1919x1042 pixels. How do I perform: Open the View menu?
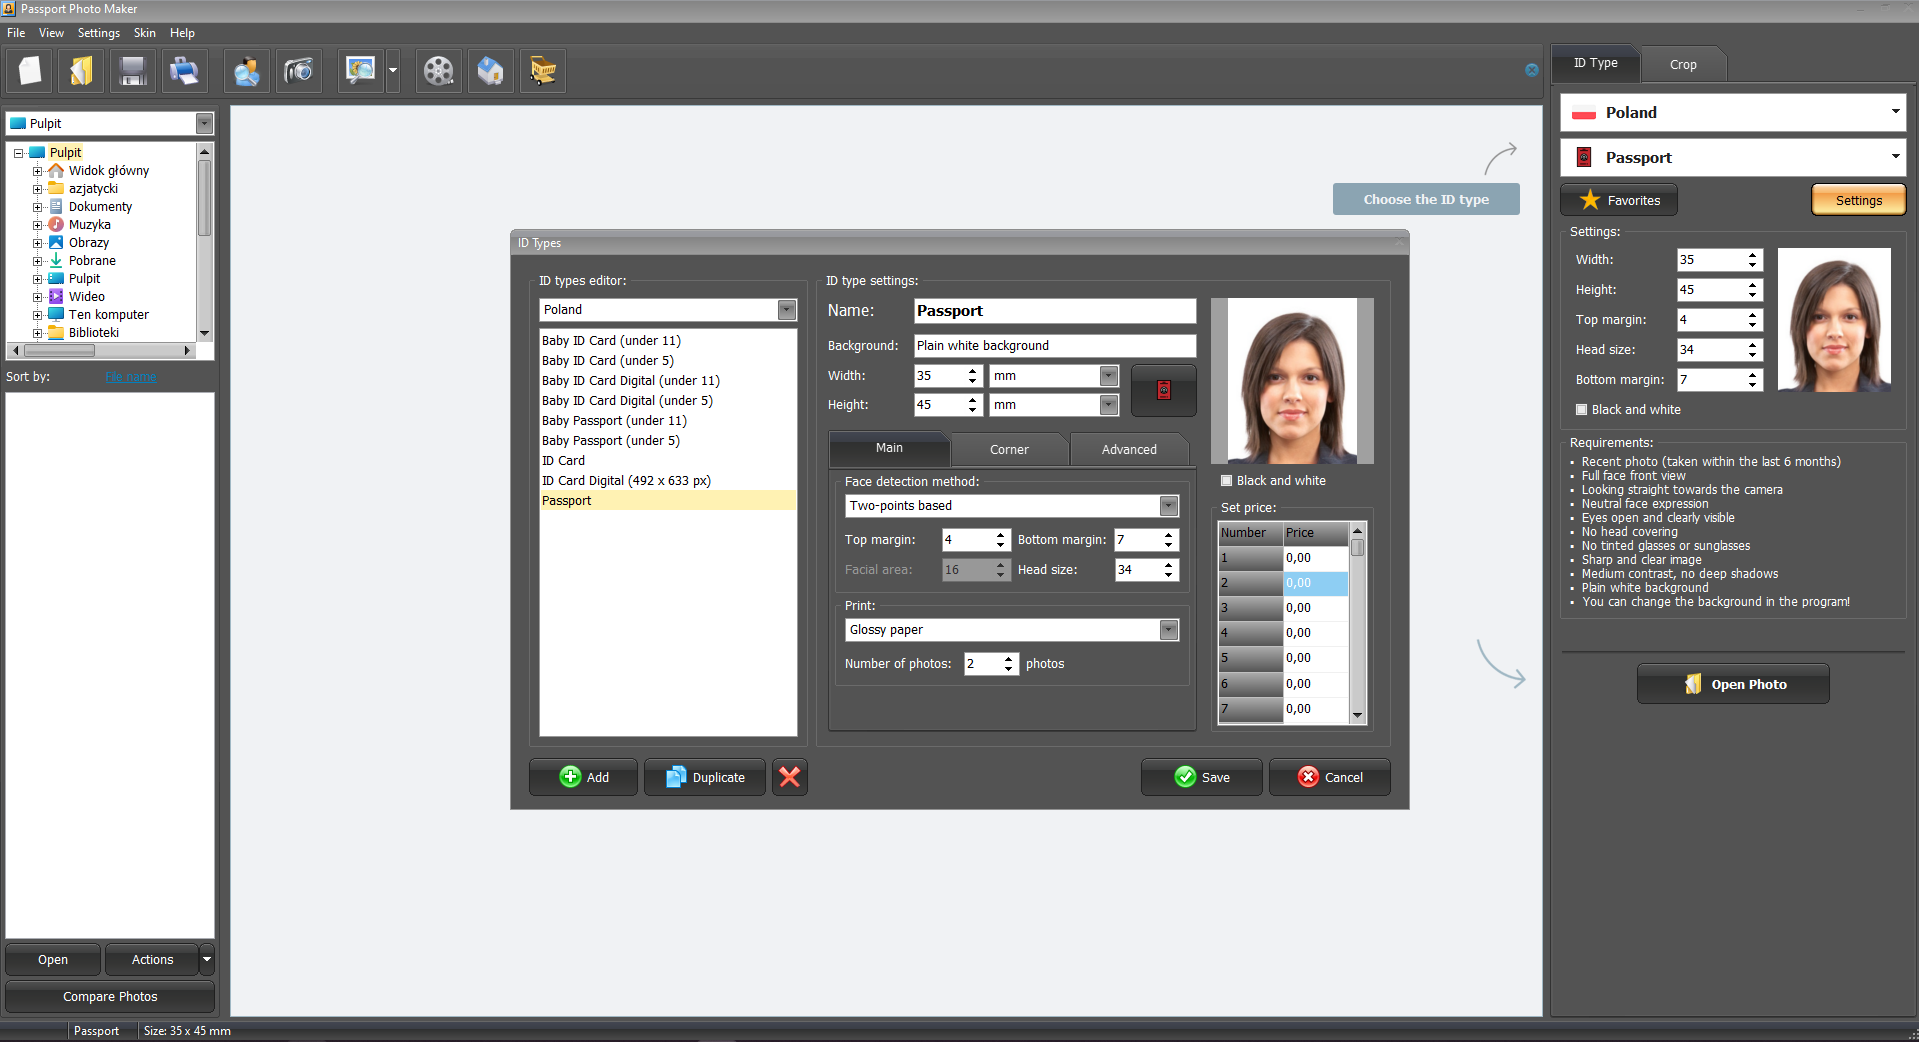[51, 33]
